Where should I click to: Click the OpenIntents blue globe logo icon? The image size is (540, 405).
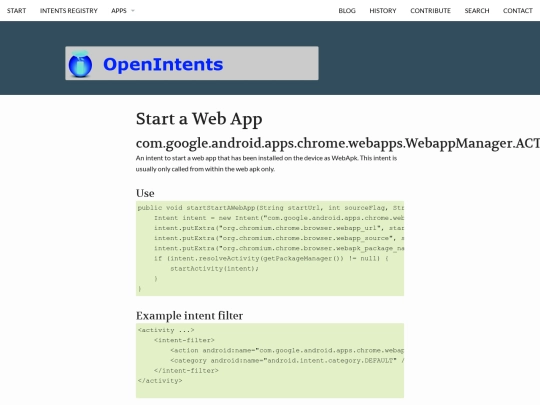coord(80,64)
